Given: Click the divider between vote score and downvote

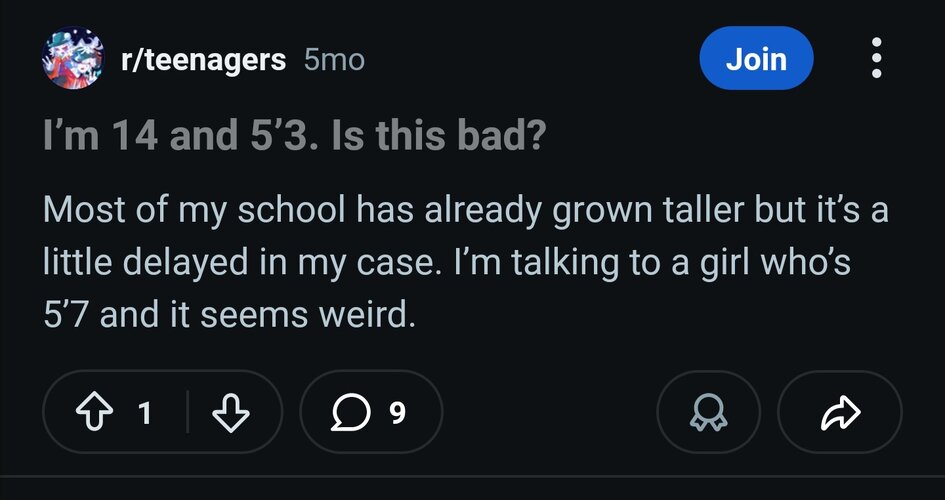Looking at the screenshot, I should coord(187,411).
